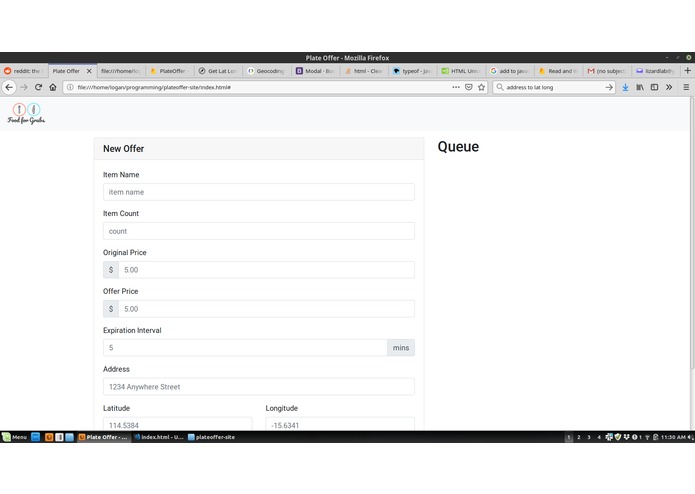Switch to the typeof JavaScript tab
695x494 pixels.
413,71
